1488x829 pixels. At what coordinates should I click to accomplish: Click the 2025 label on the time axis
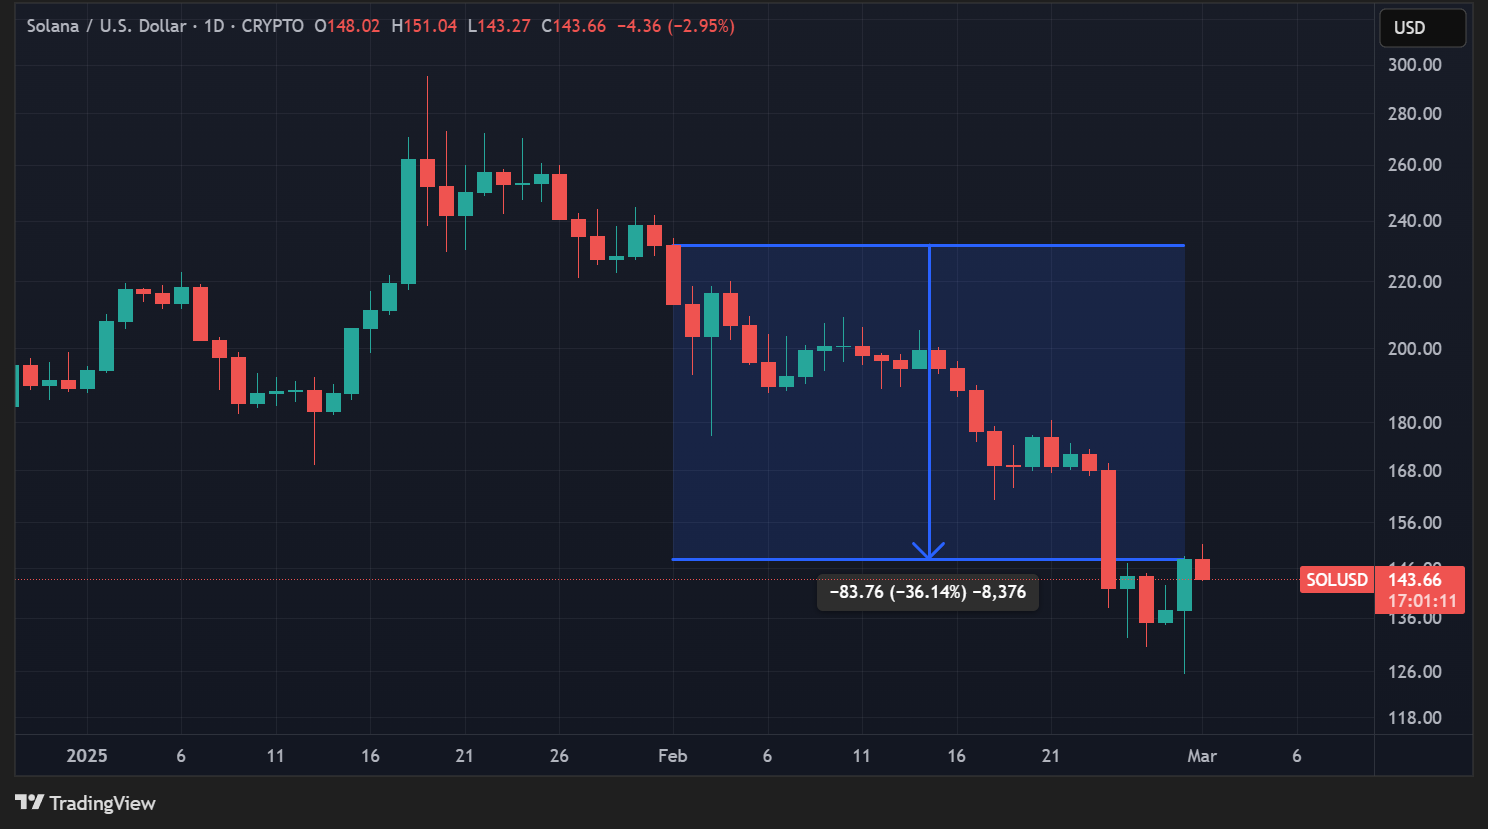(86, 756)
